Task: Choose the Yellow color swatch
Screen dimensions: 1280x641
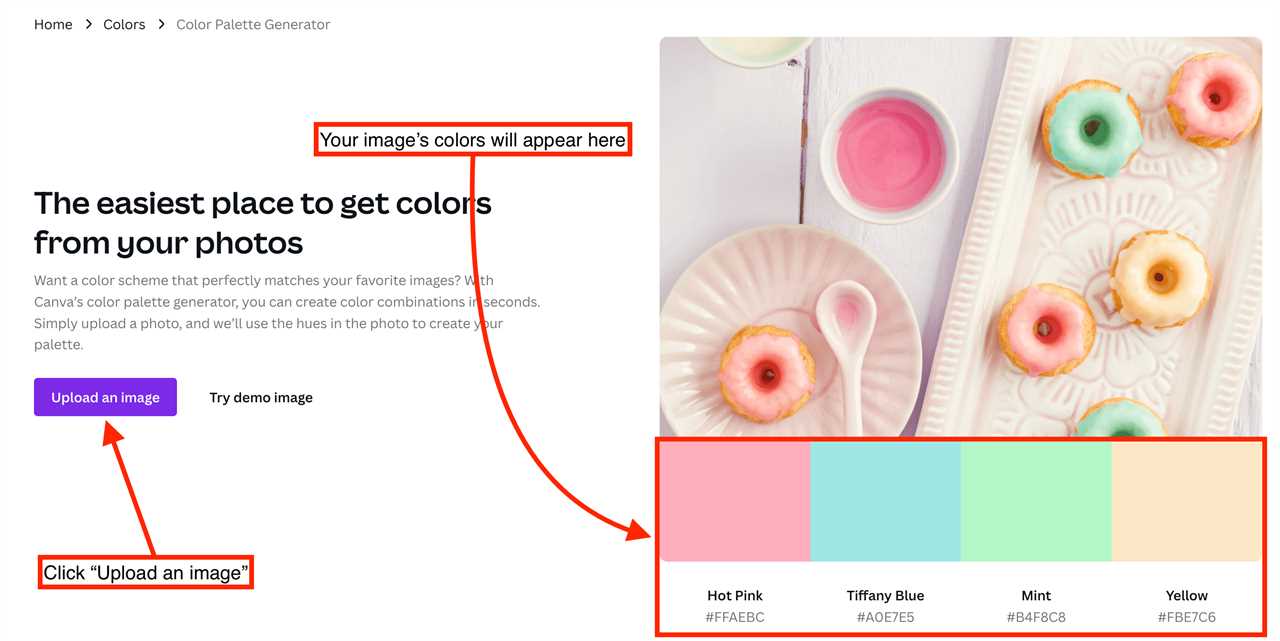Action: [x=1187, y=500]
